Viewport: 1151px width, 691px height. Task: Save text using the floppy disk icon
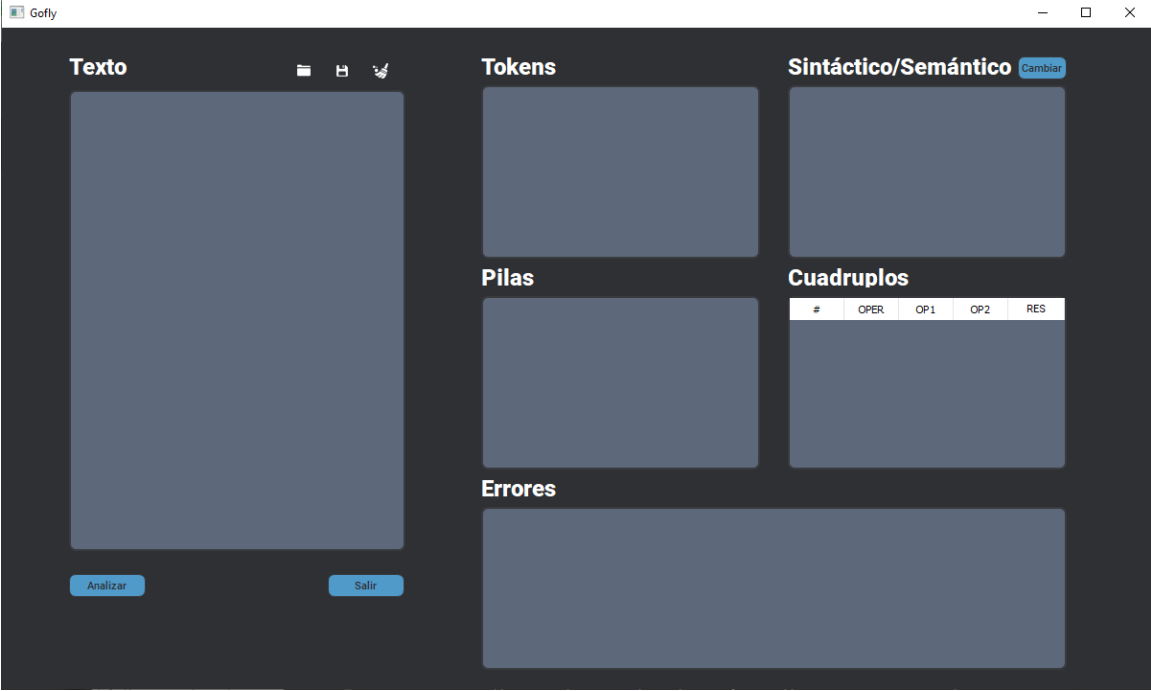[x=342, y=71]
